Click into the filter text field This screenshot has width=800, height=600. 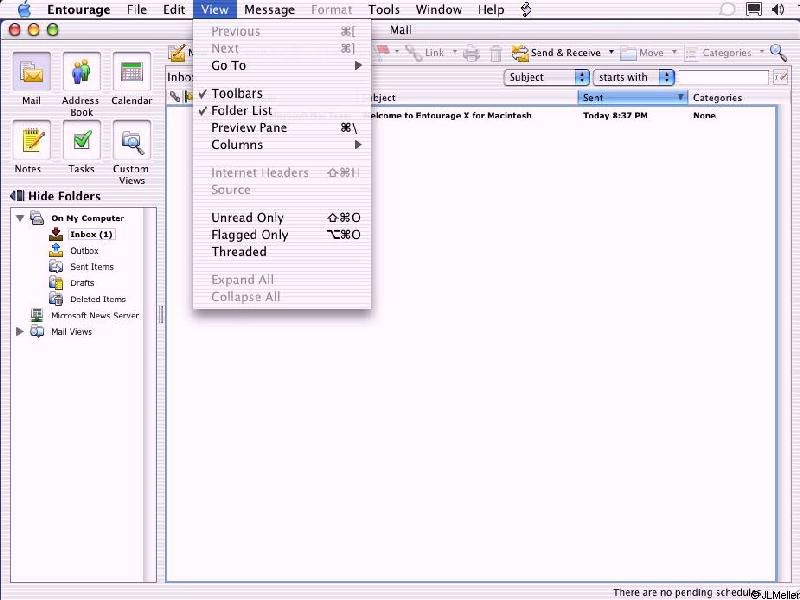pyautogui.click(x=724, y=78)
